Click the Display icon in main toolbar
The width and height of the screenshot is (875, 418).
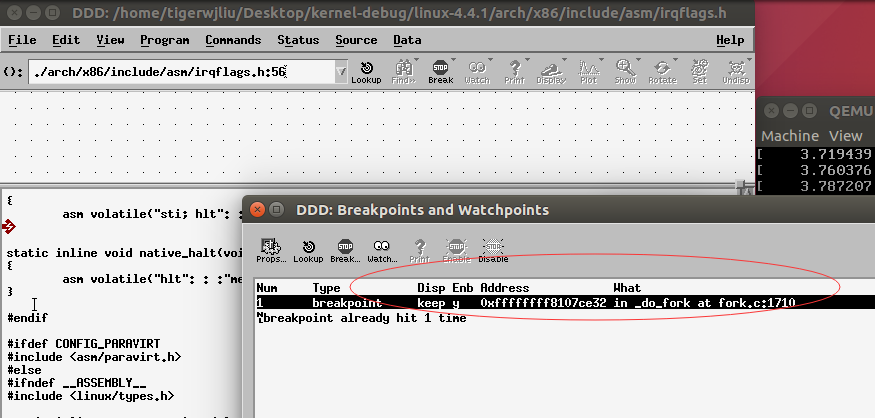pyautogui.click(x=551, y=72)
